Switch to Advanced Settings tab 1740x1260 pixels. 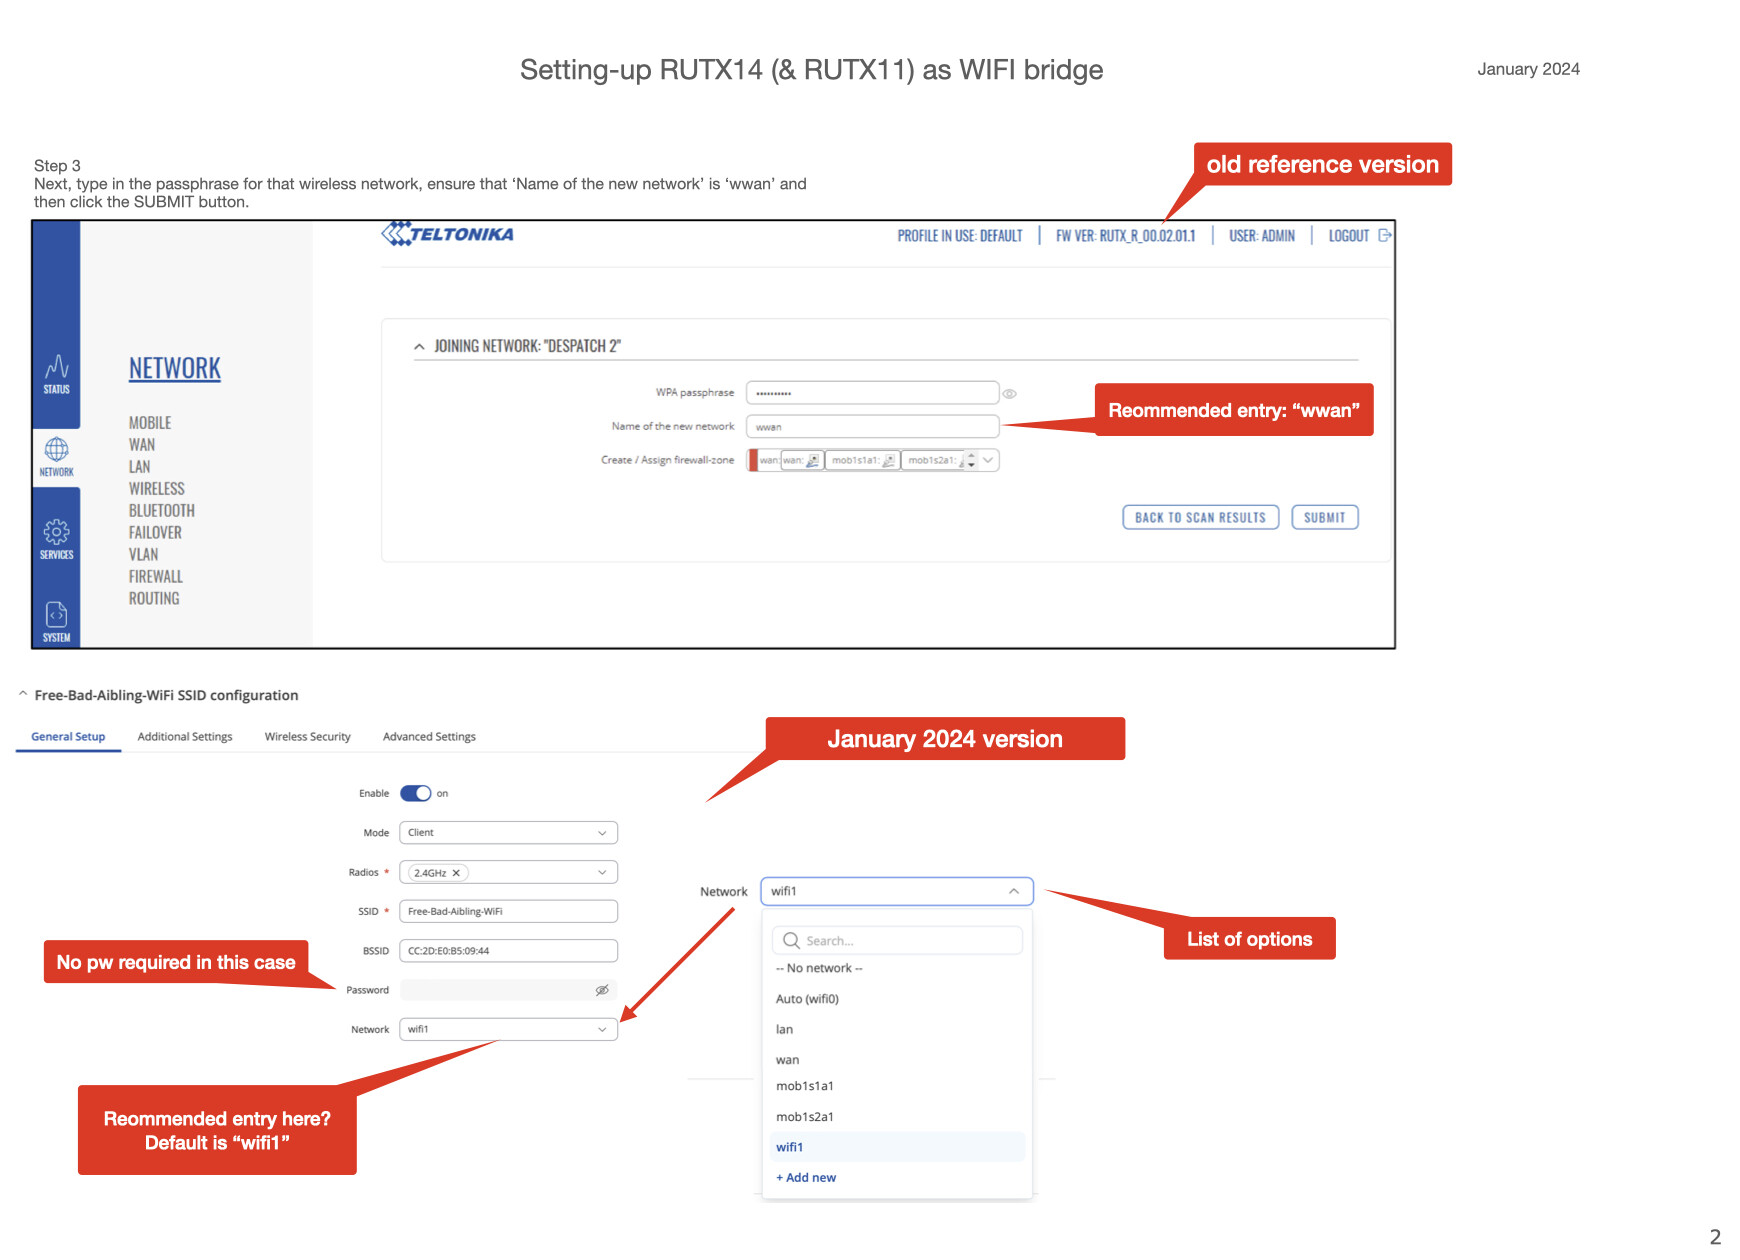point(429,737)
